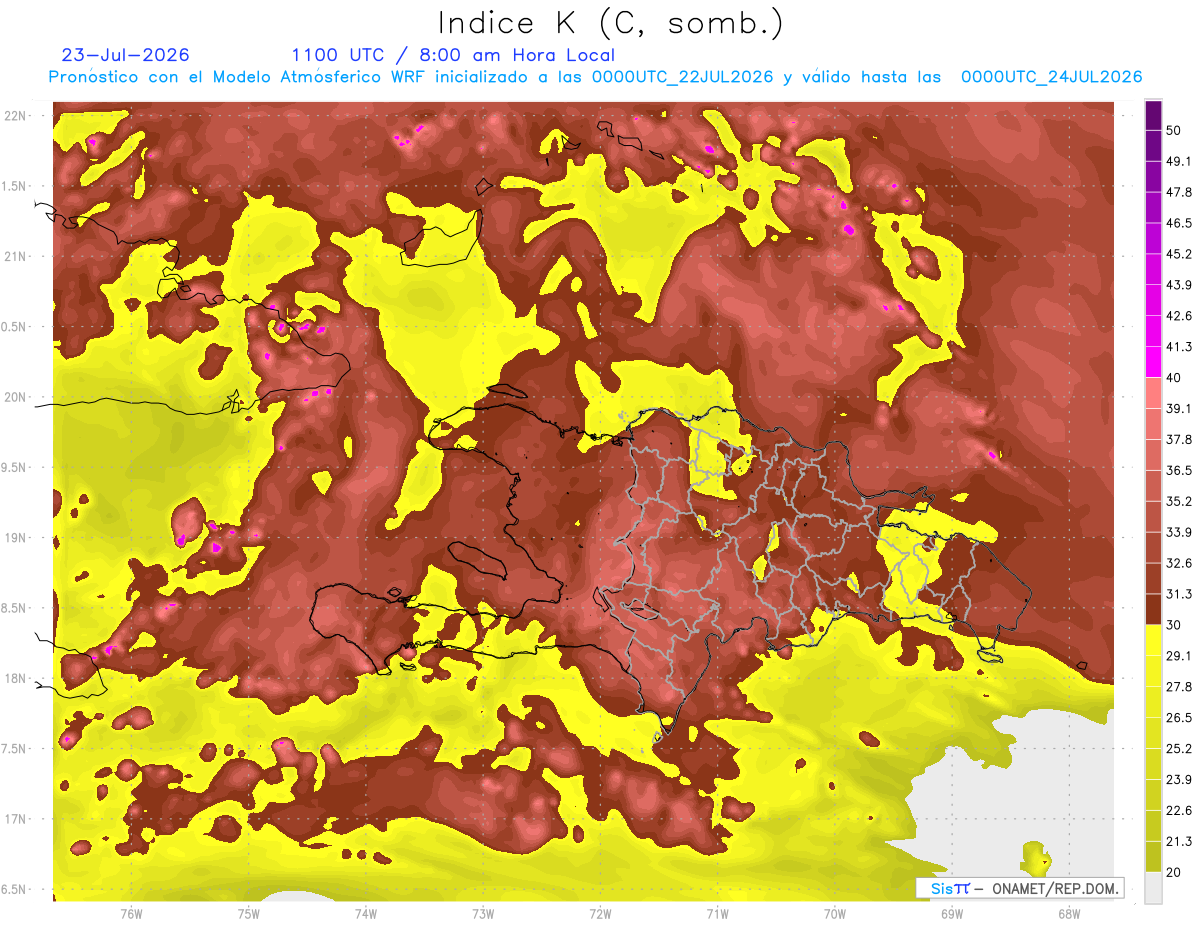Click the longitude label "75W"
The image size is (1200, 927).
[248, 913]
